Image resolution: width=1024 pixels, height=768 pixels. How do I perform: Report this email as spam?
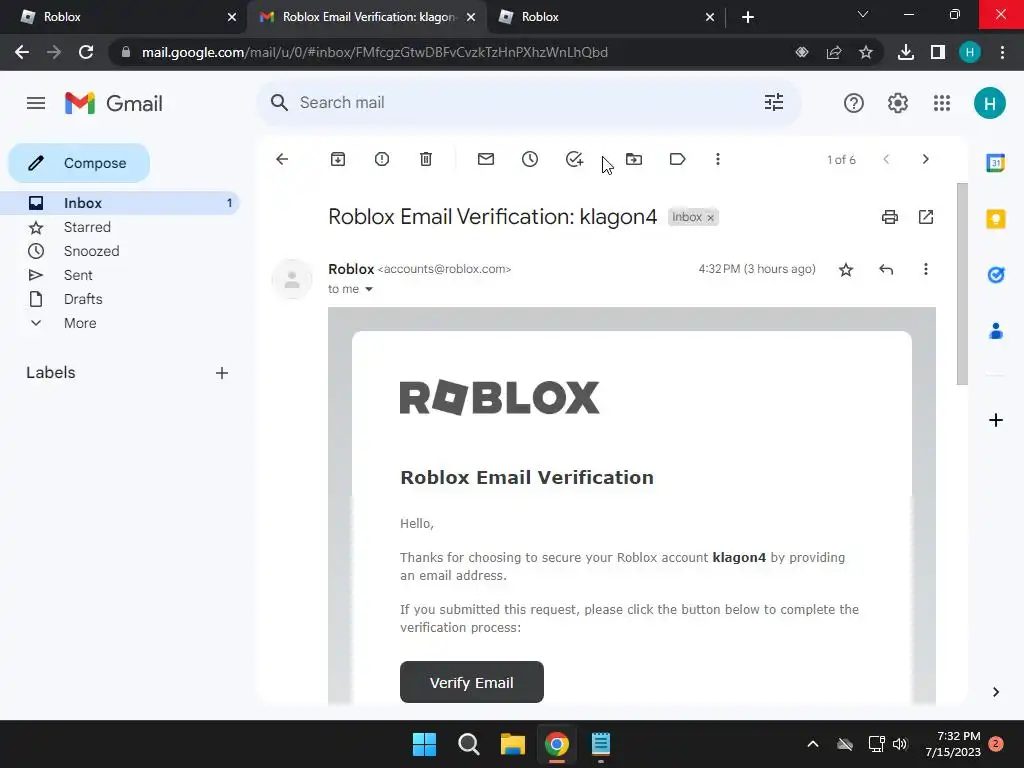[382, 159]
